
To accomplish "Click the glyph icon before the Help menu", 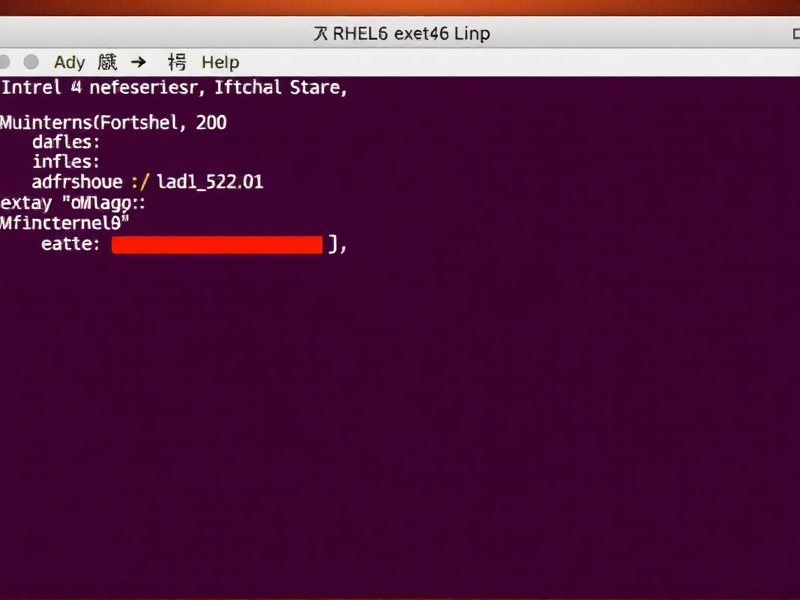I will click(176, 62).
